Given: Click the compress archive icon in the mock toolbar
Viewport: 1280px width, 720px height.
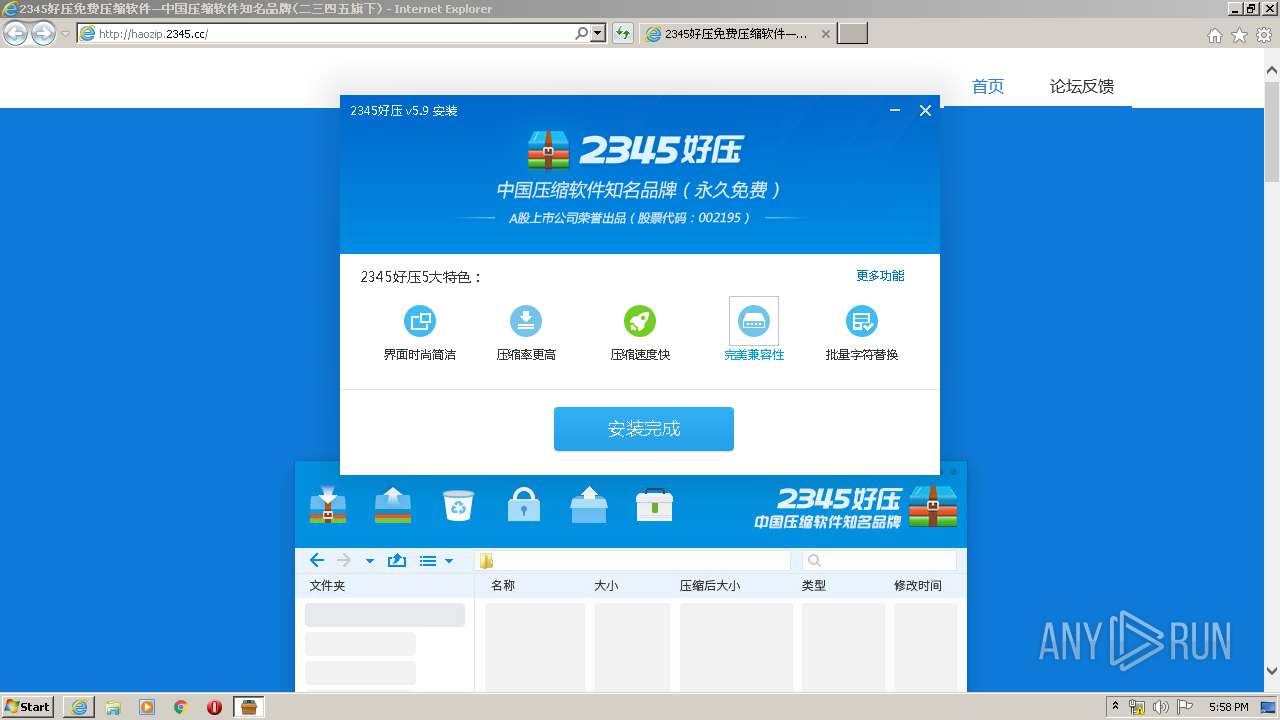Looking at the screenshot, I should [x=328, y=505].
